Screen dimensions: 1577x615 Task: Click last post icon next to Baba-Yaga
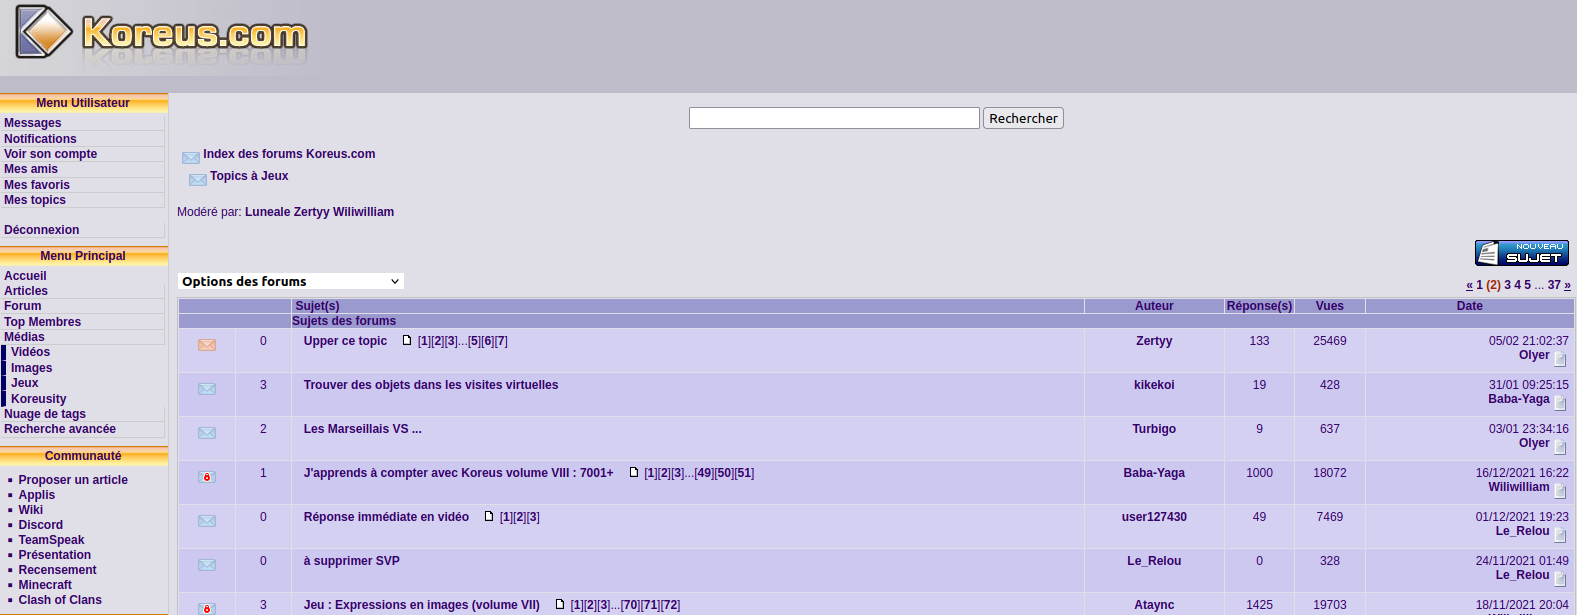tap(1560, 403)
